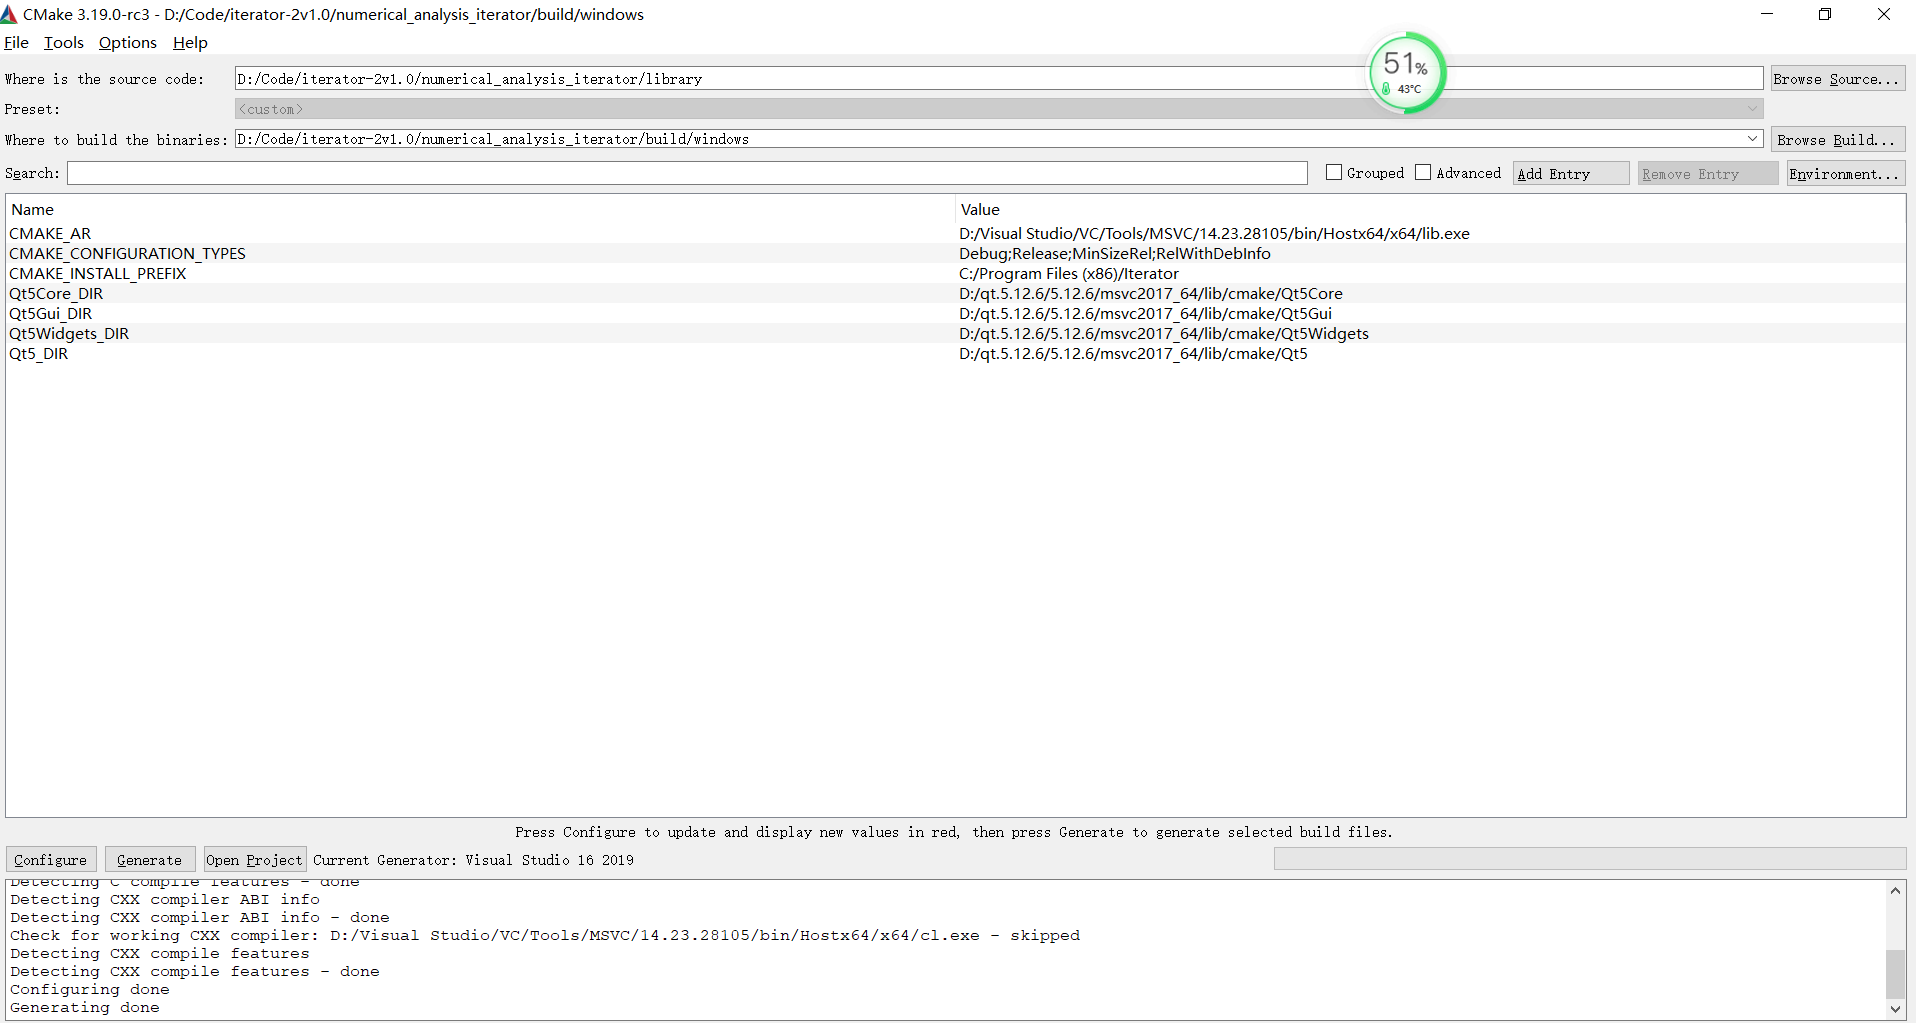Click Browse Build button
Image resolution: width=1916 pixels, height=1023 pixels.
click(x=1838, y=139)
